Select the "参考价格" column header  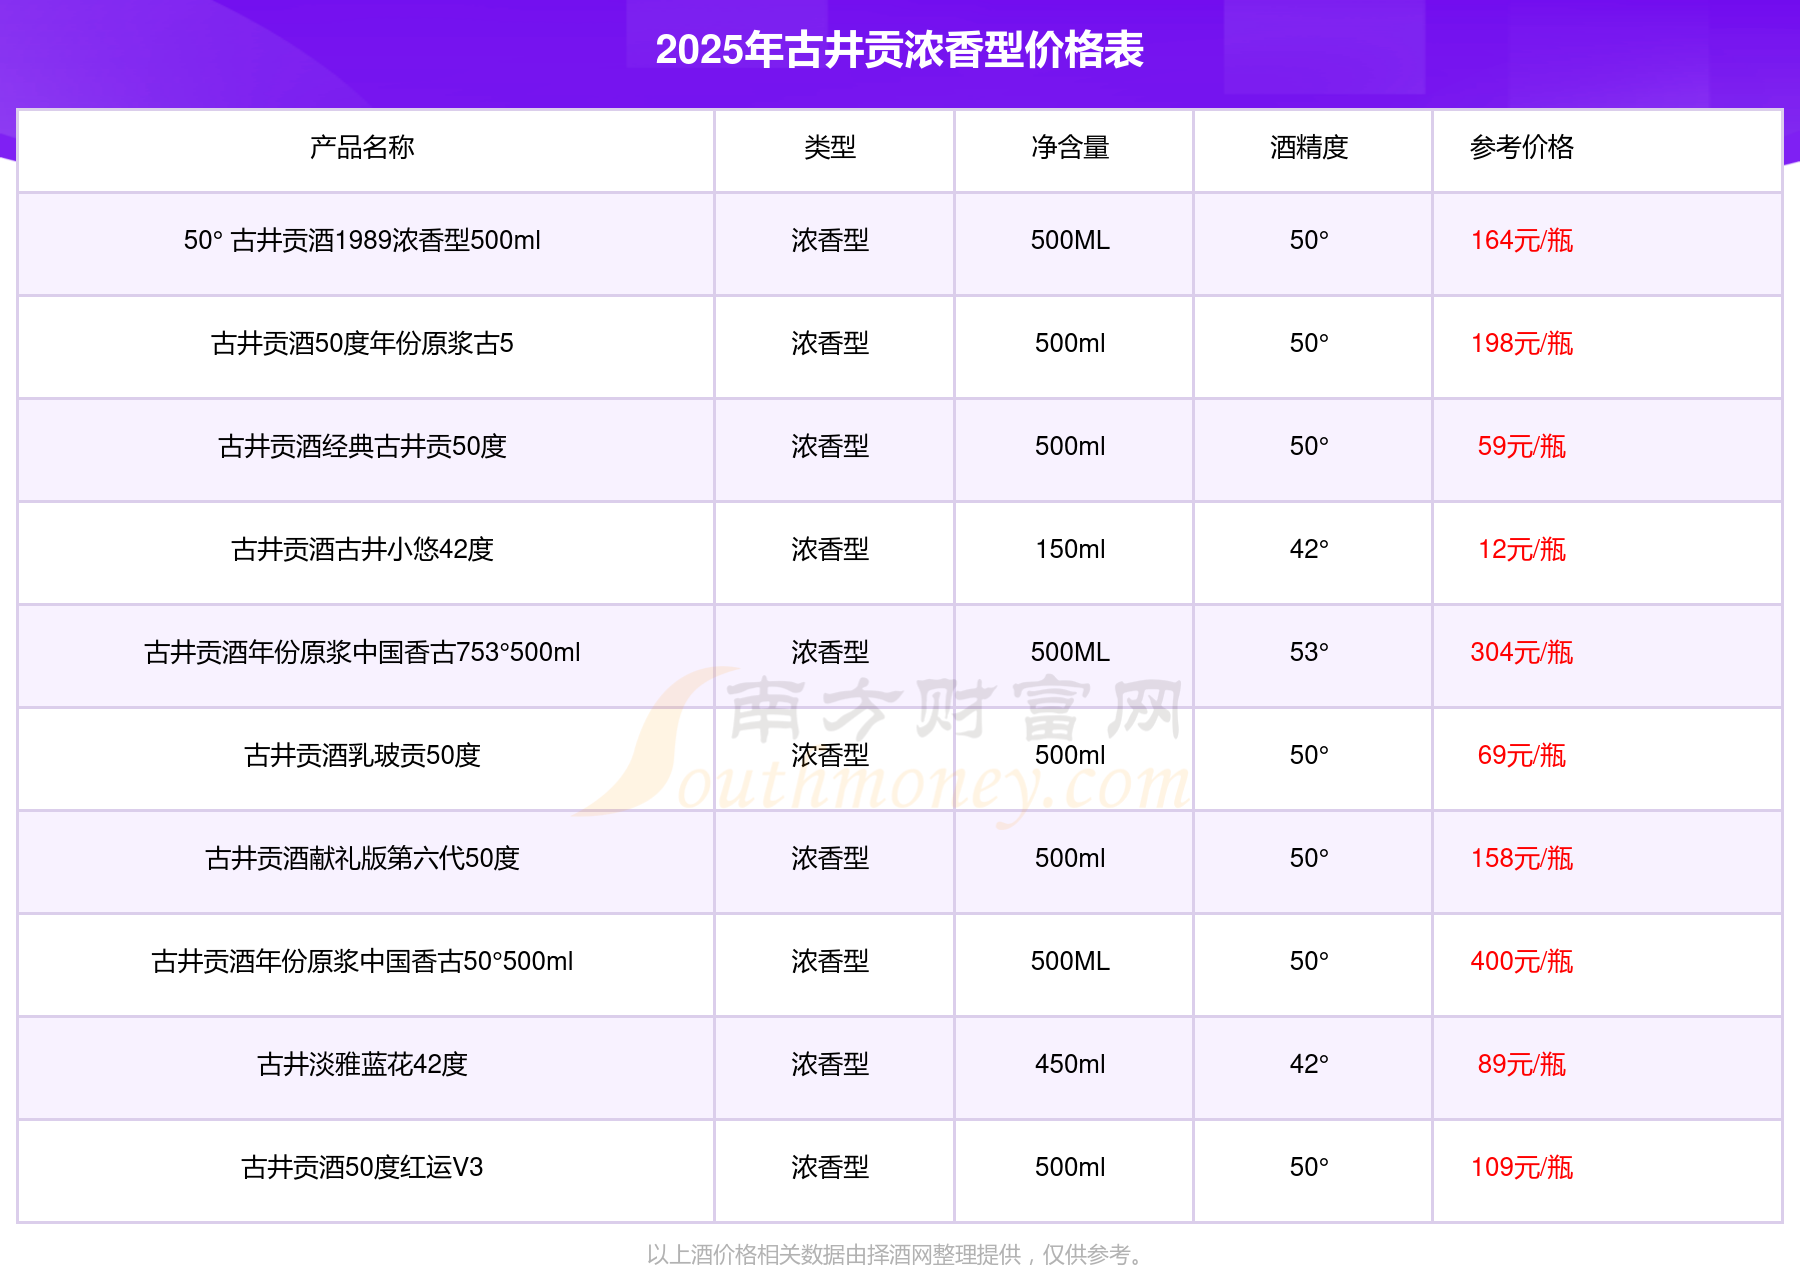[1521, 148]
